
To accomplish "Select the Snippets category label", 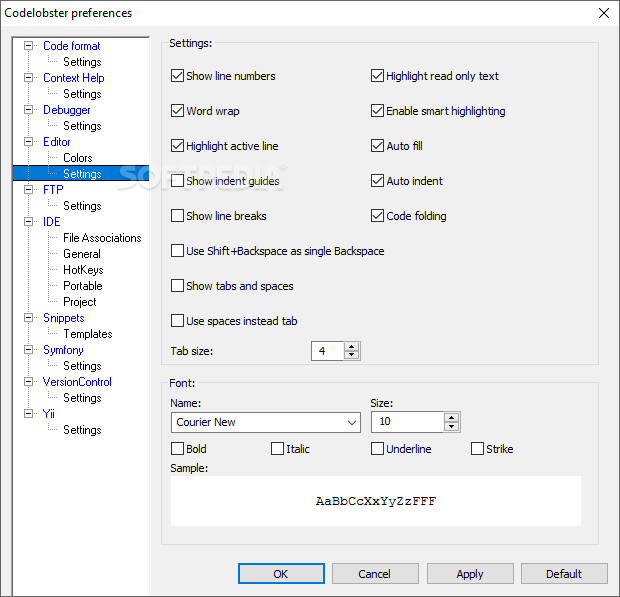I will pos(64,318).
